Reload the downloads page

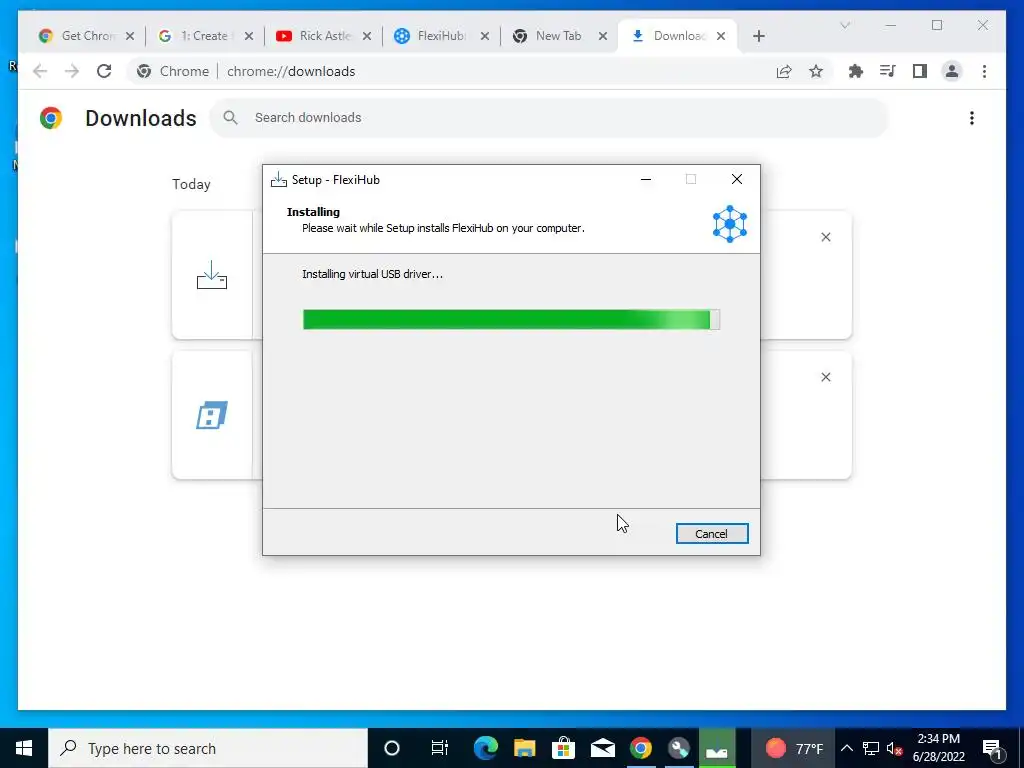[104, 71]
